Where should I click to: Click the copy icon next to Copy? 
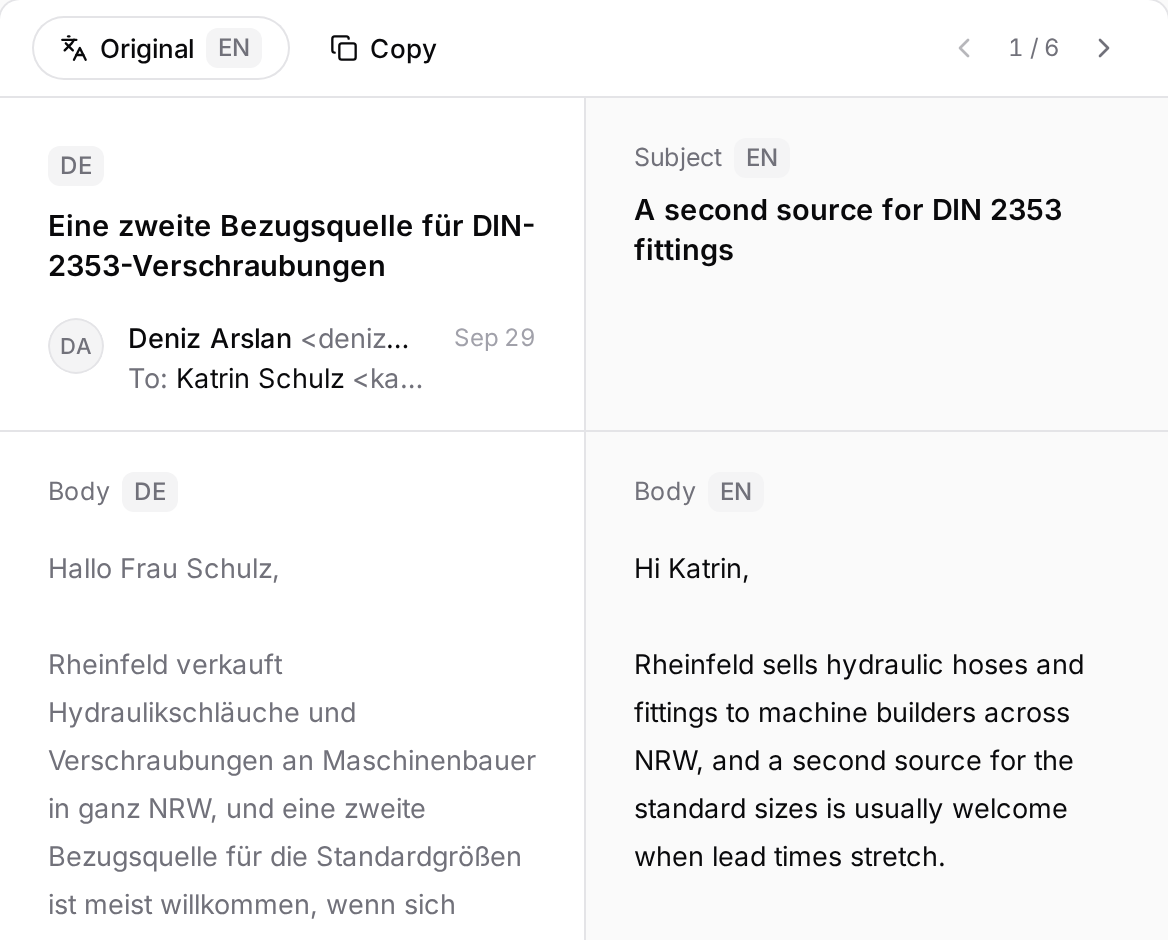click(x=343, y=48)
